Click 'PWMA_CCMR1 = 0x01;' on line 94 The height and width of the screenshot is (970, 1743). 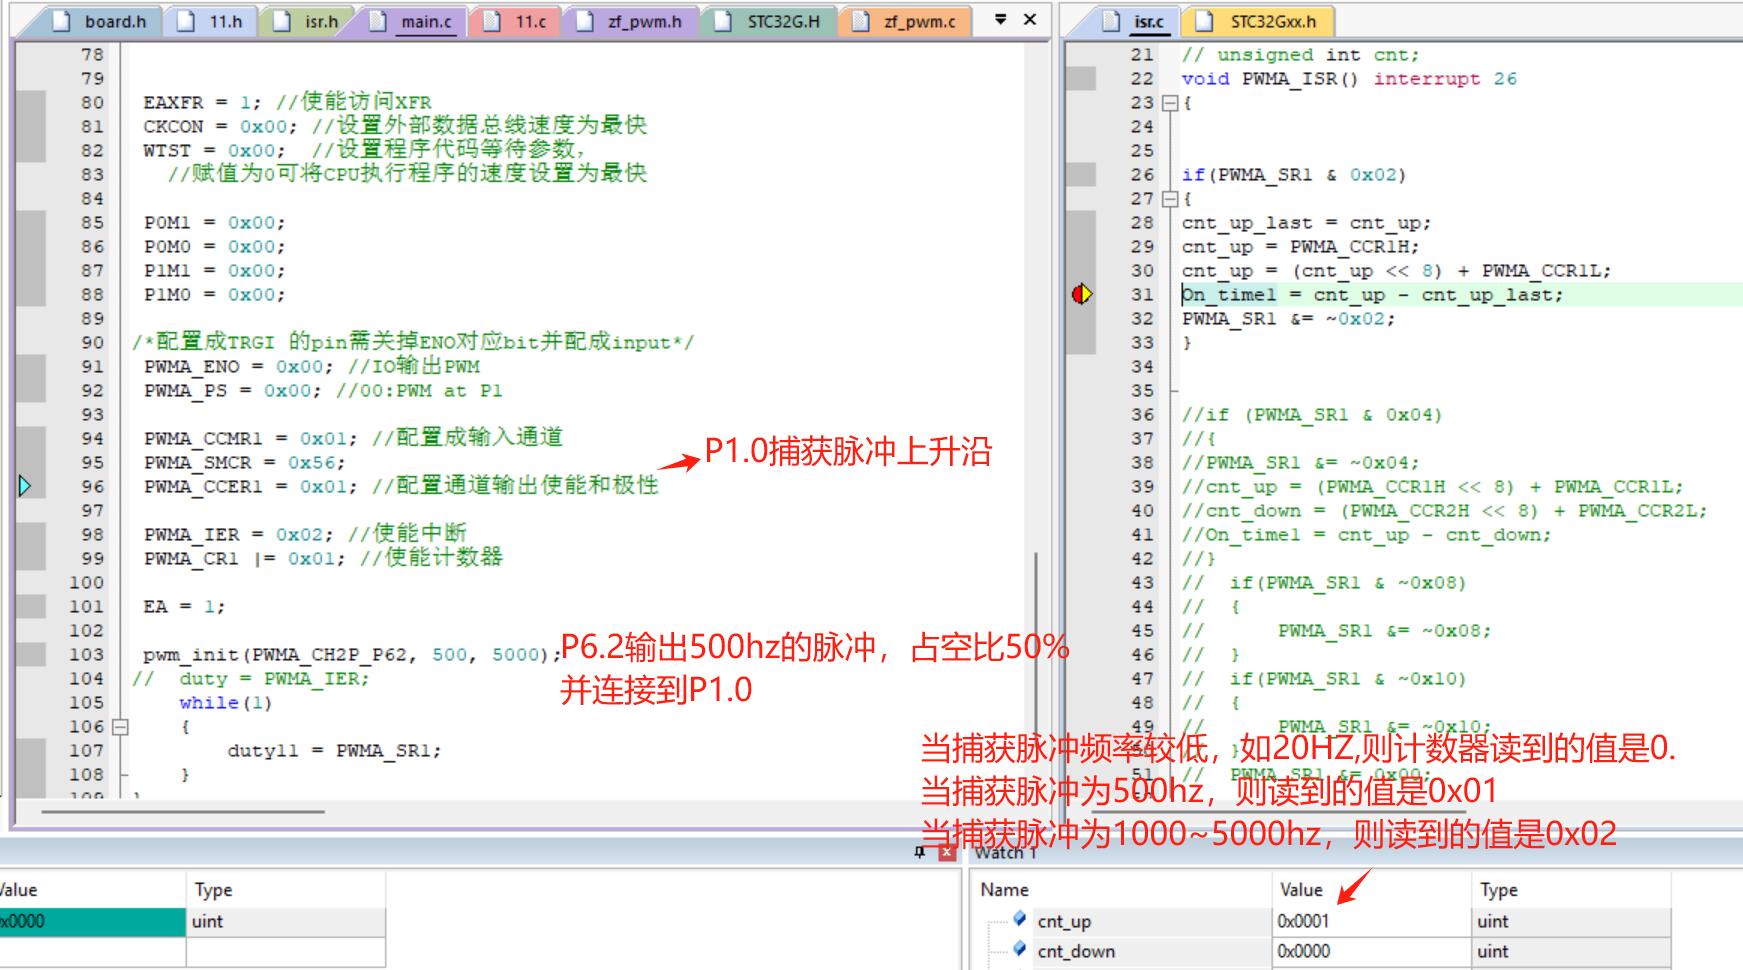pos(250,439)
